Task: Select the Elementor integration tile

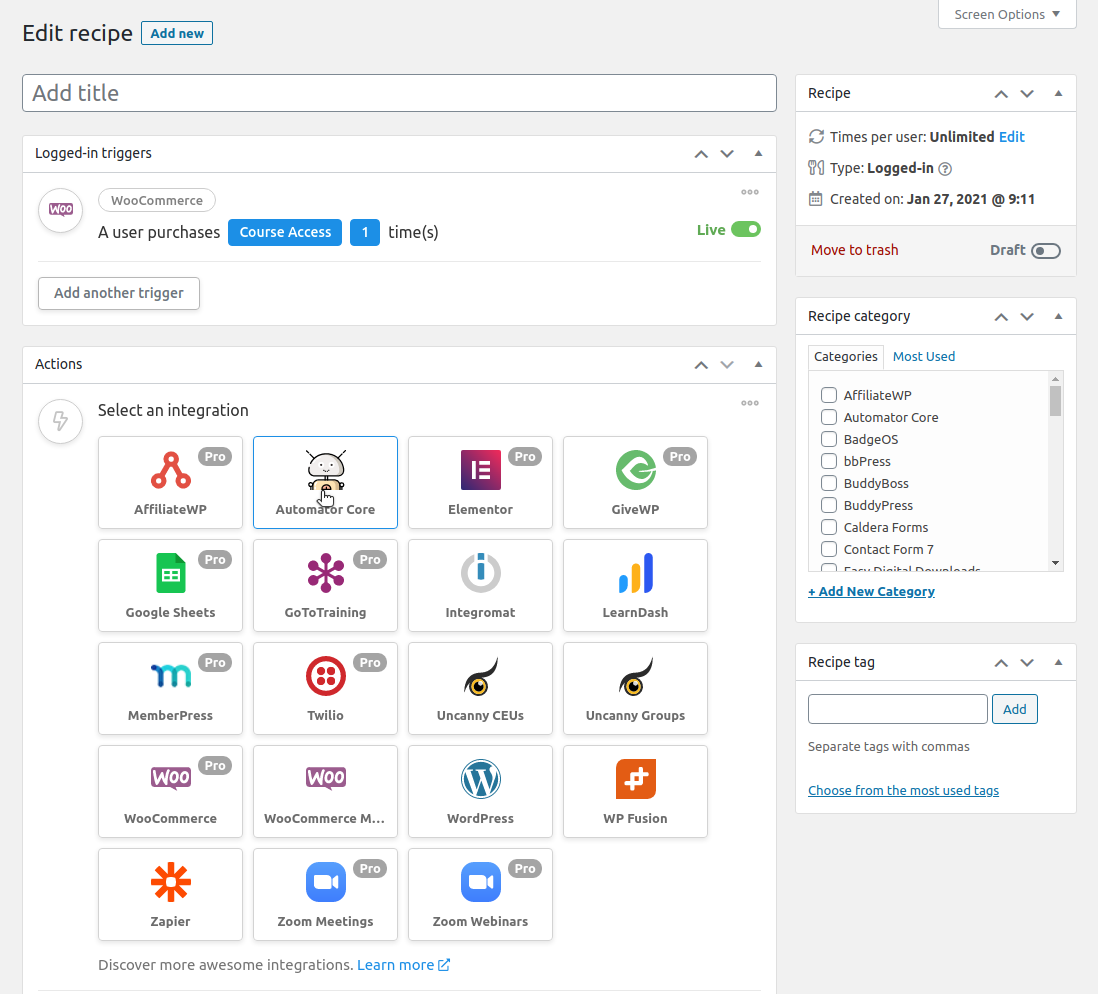Action: pos(480,483)
